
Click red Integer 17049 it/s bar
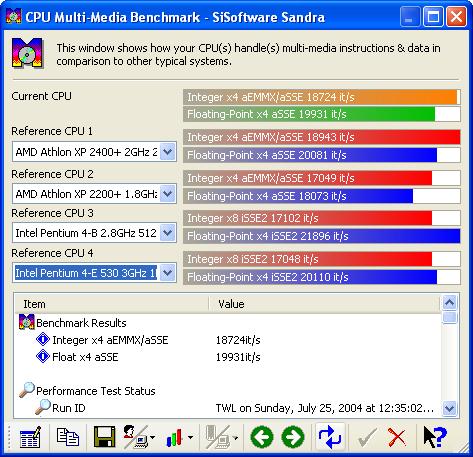322,178
